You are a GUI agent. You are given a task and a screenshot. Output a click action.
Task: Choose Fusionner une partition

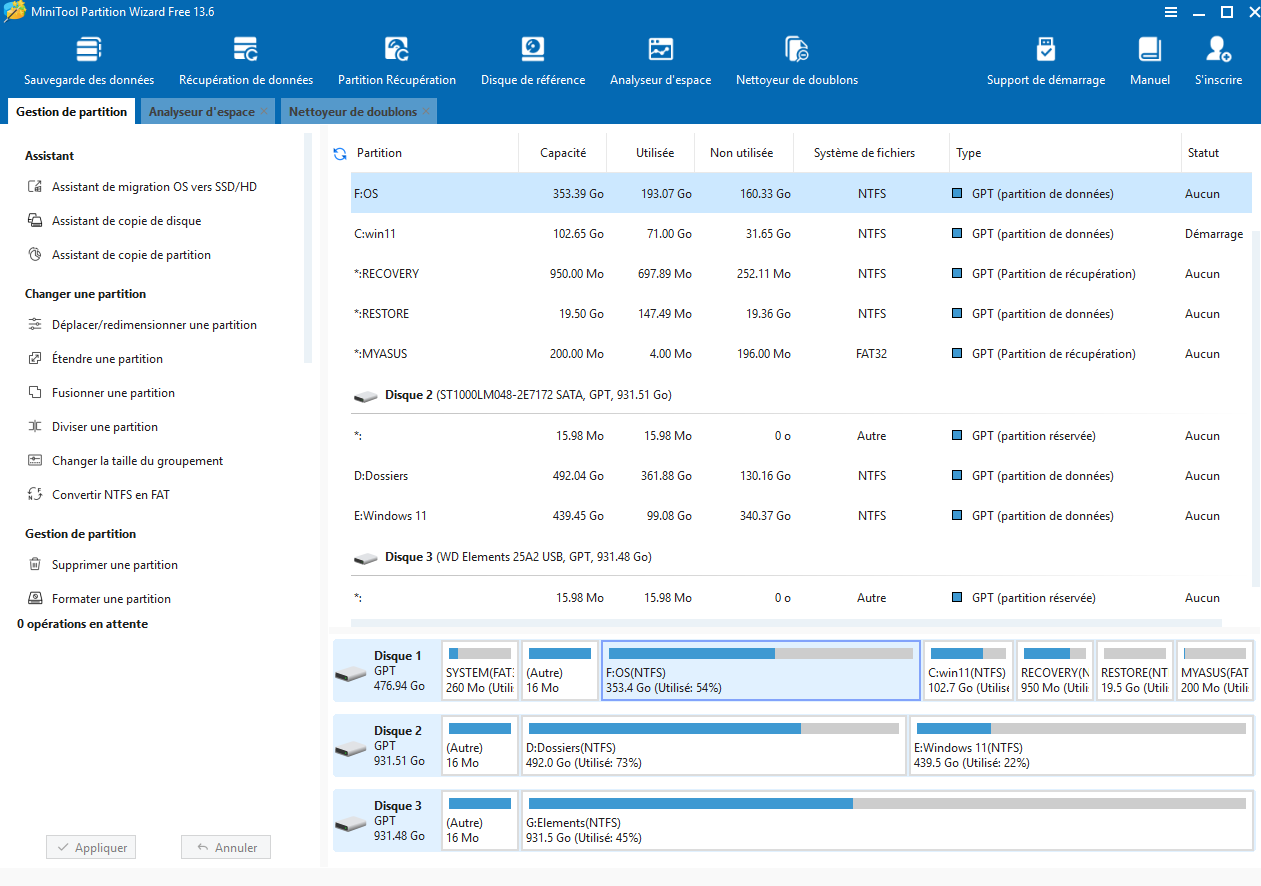click(x=113, y=393)
